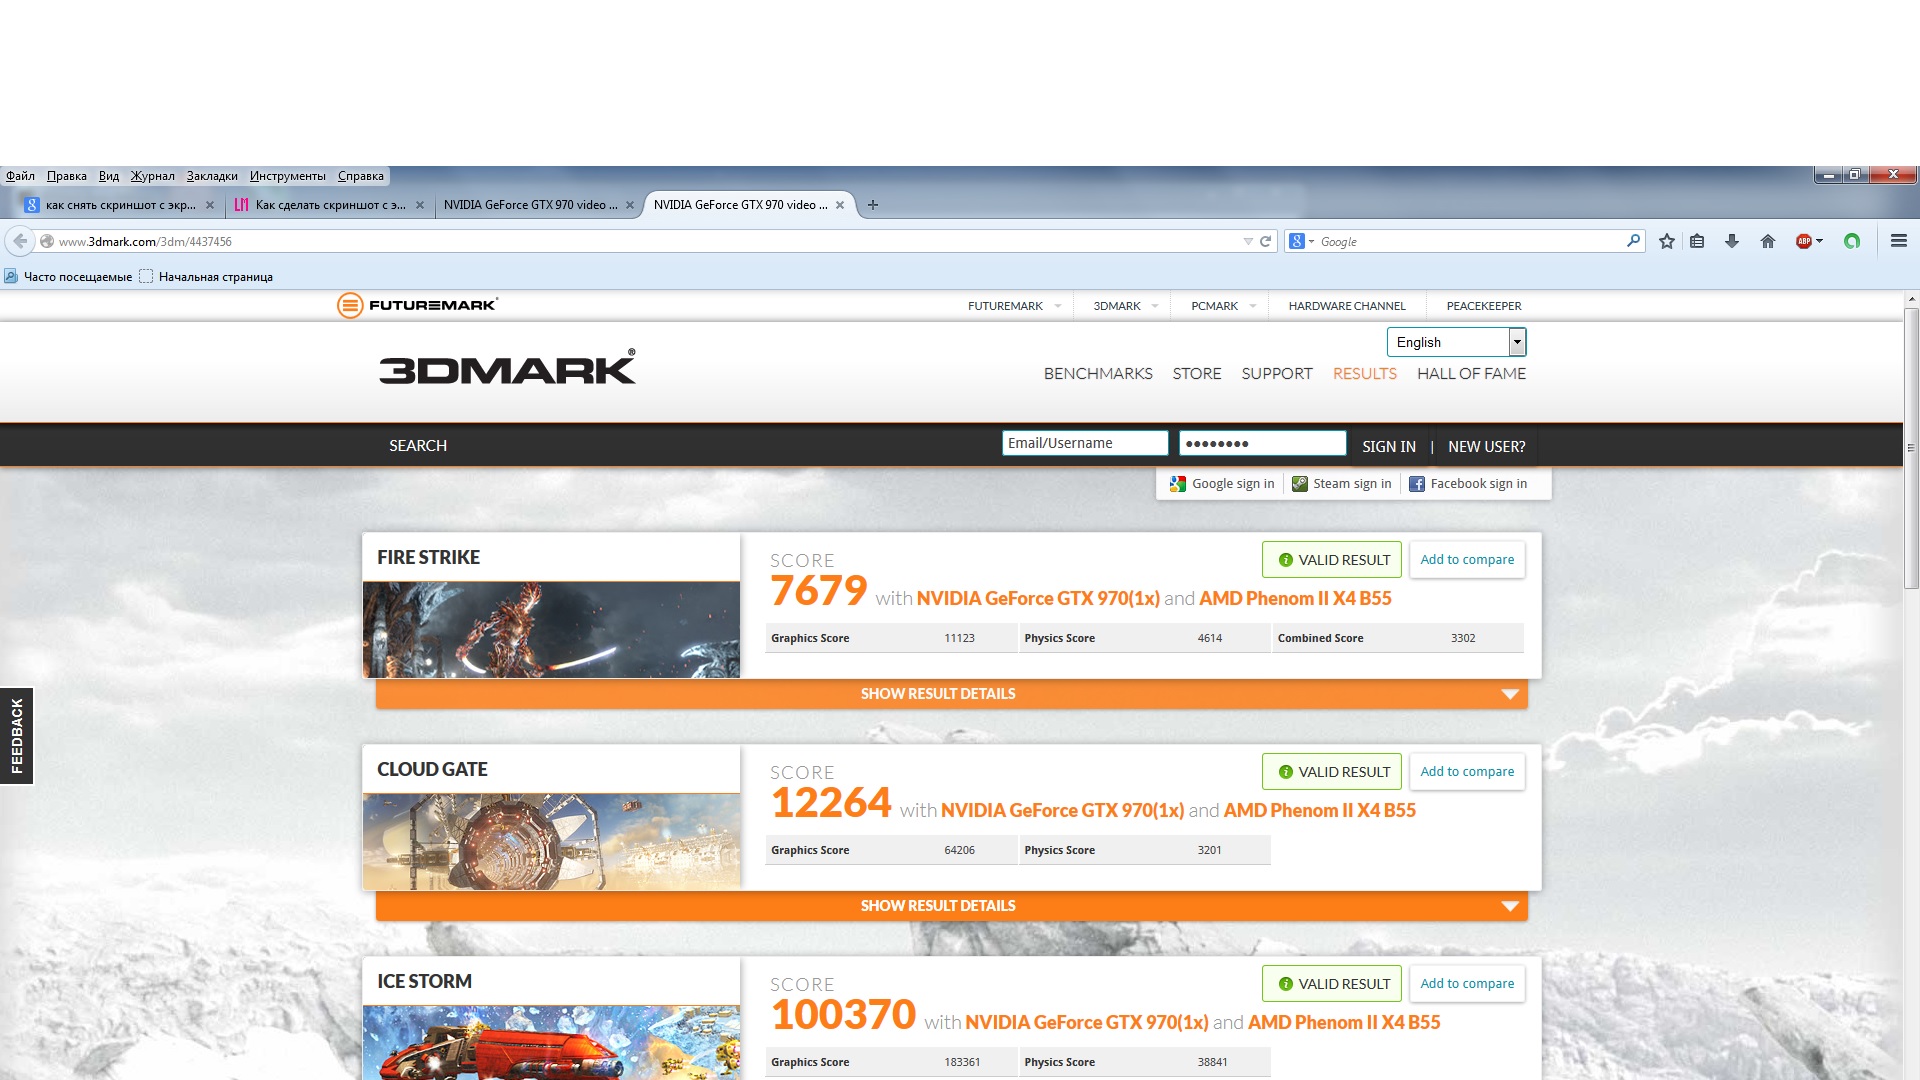Click the Facebook sign in icon
The height and width of the screenshot is (1080, 1920).
(x=1417, y=484)
